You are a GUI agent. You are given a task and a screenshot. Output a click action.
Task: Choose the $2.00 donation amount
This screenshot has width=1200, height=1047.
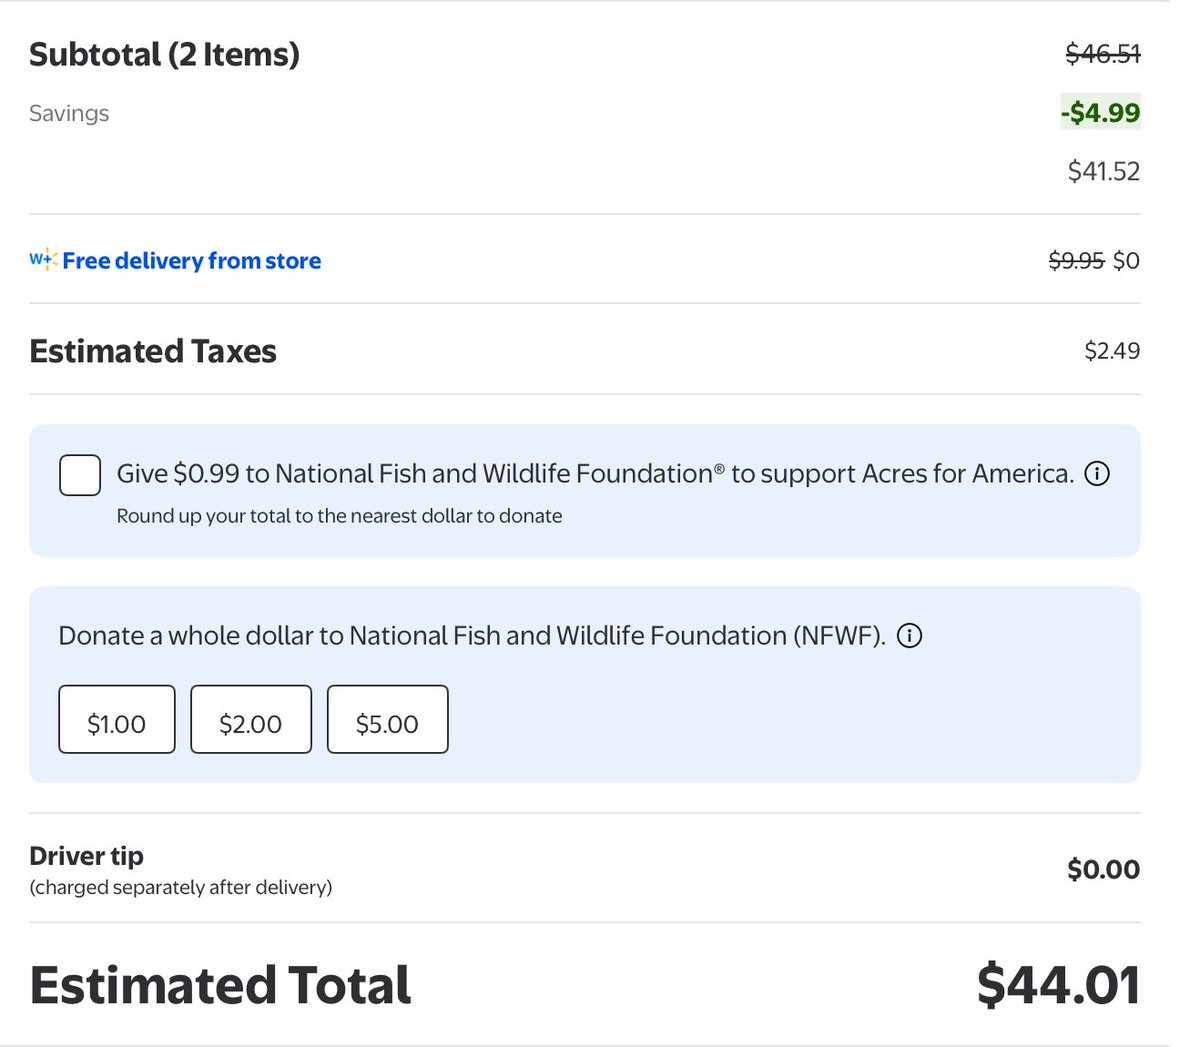(x=251, y=720)
